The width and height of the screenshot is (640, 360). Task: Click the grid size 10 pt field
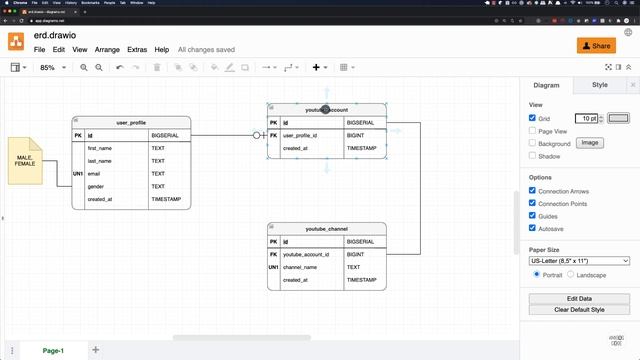pyautogui.click(x=586, y=118)
